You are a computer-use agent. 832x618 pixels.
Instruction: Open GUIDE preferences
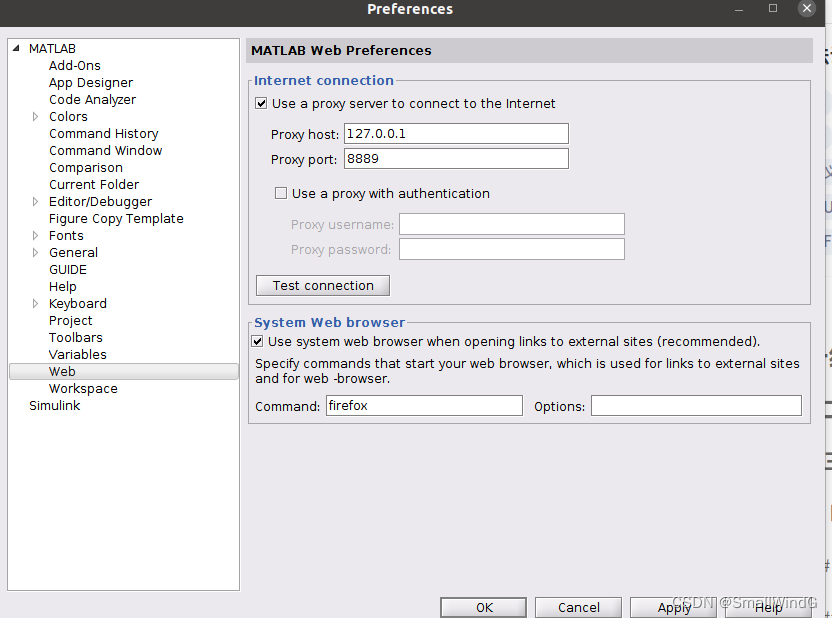point(68,269)
